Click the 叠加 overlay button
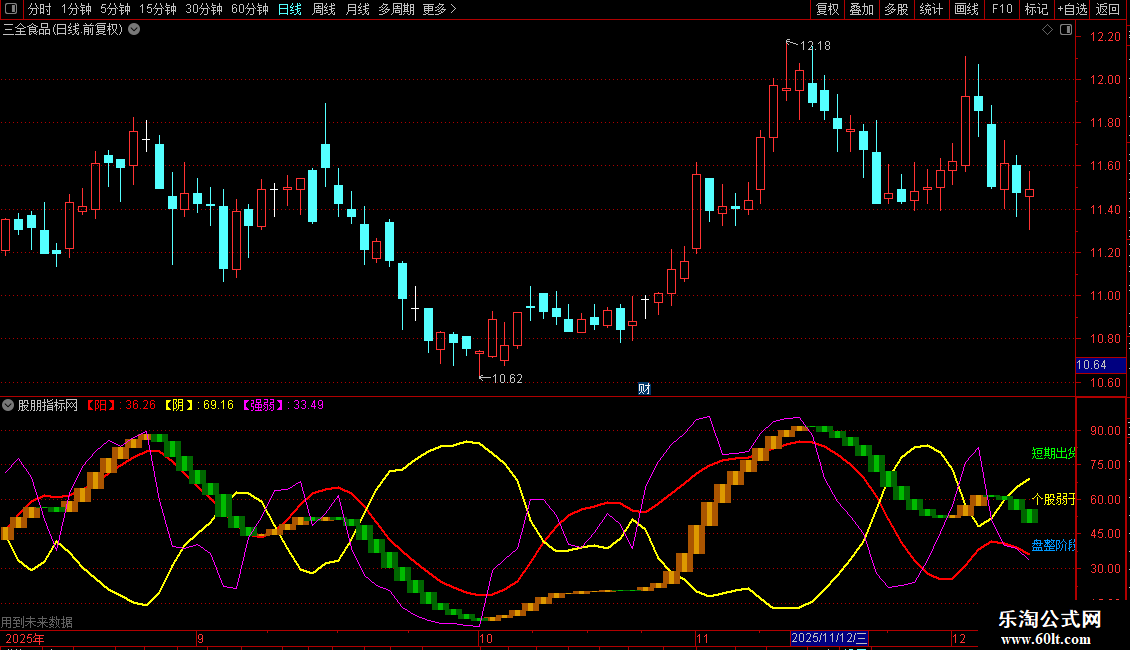 [862, 9]
